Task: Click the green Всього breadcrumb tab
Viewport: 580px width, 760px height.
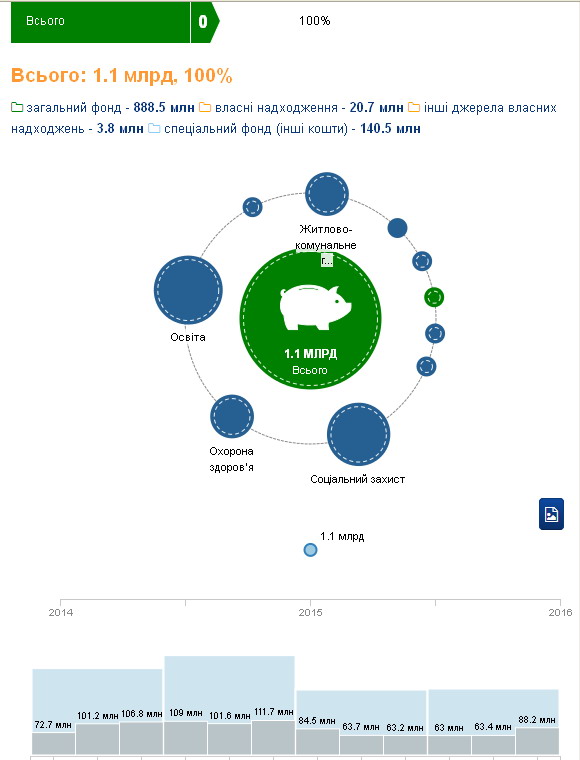Action: pos(100,21)
